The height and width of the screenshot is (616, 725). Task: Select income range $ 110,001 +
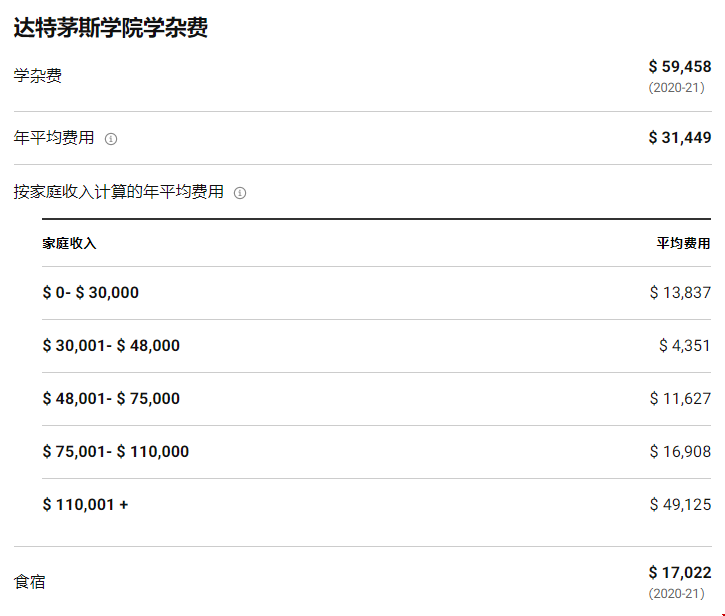pyautogui.click(x=86, y=505)
